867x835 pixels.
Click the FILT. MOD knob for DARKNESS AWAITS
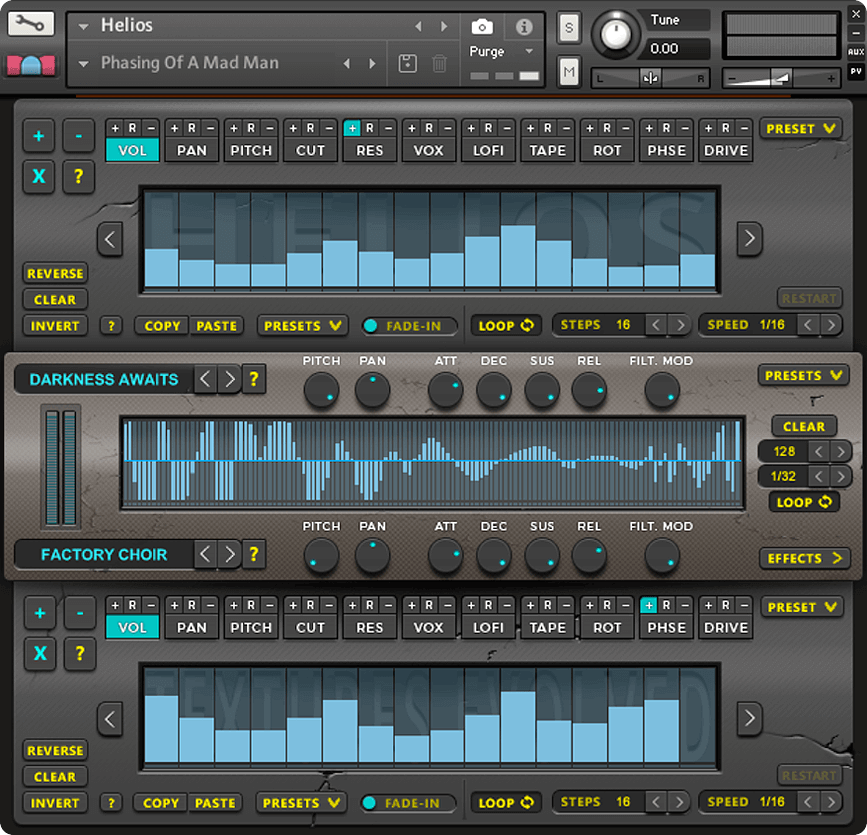pos(660,391)
